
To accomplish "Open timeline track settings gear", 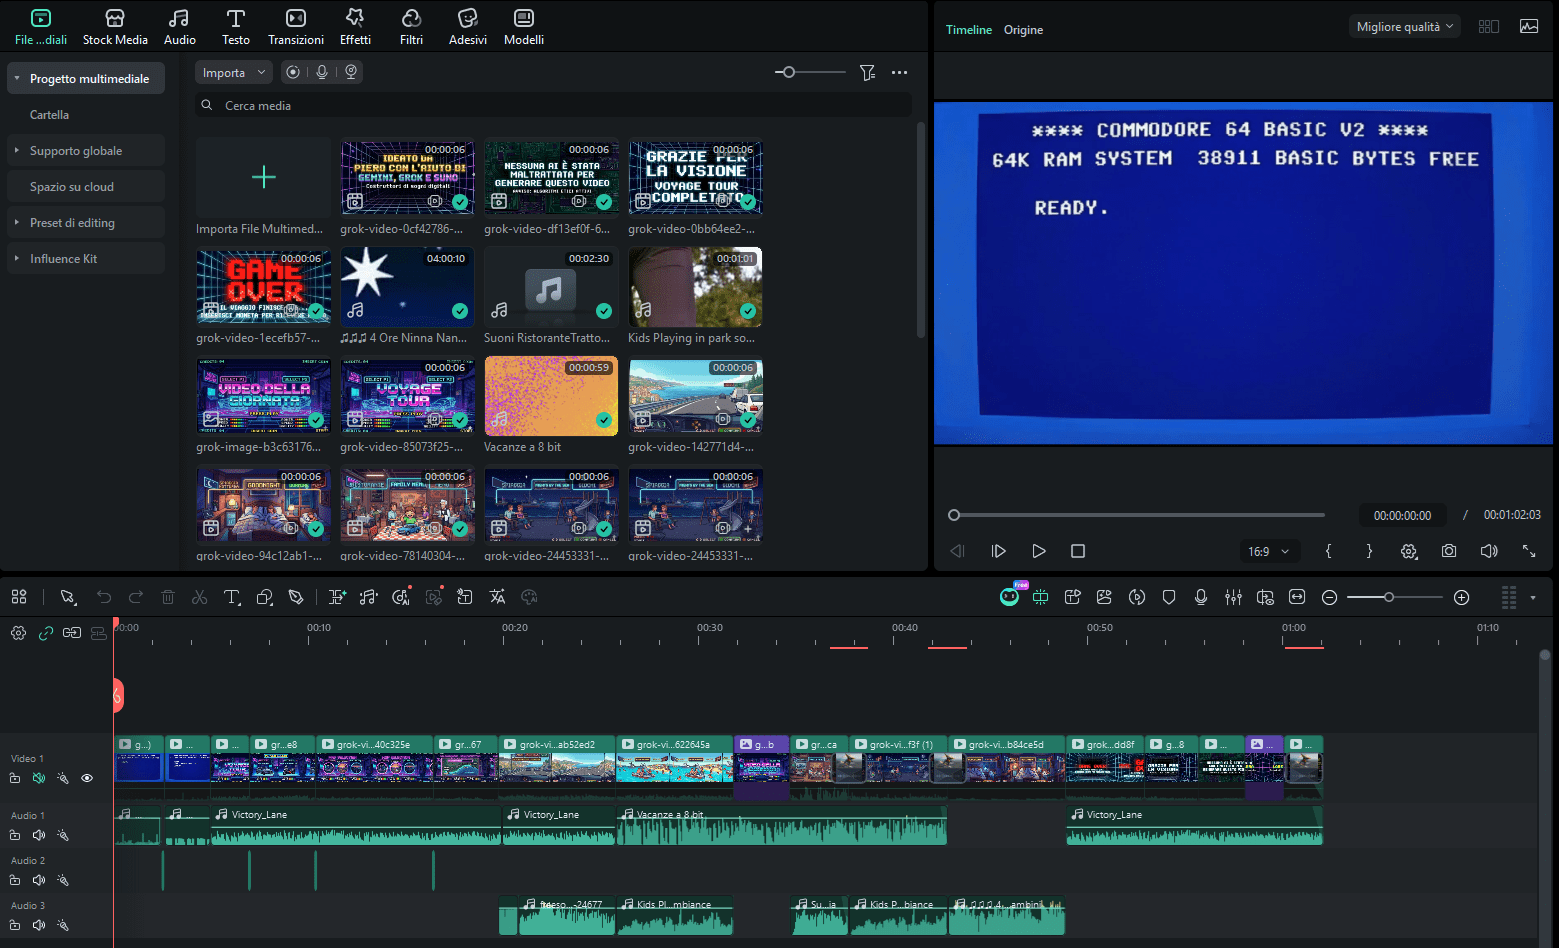I will click(x=18, y=633).
